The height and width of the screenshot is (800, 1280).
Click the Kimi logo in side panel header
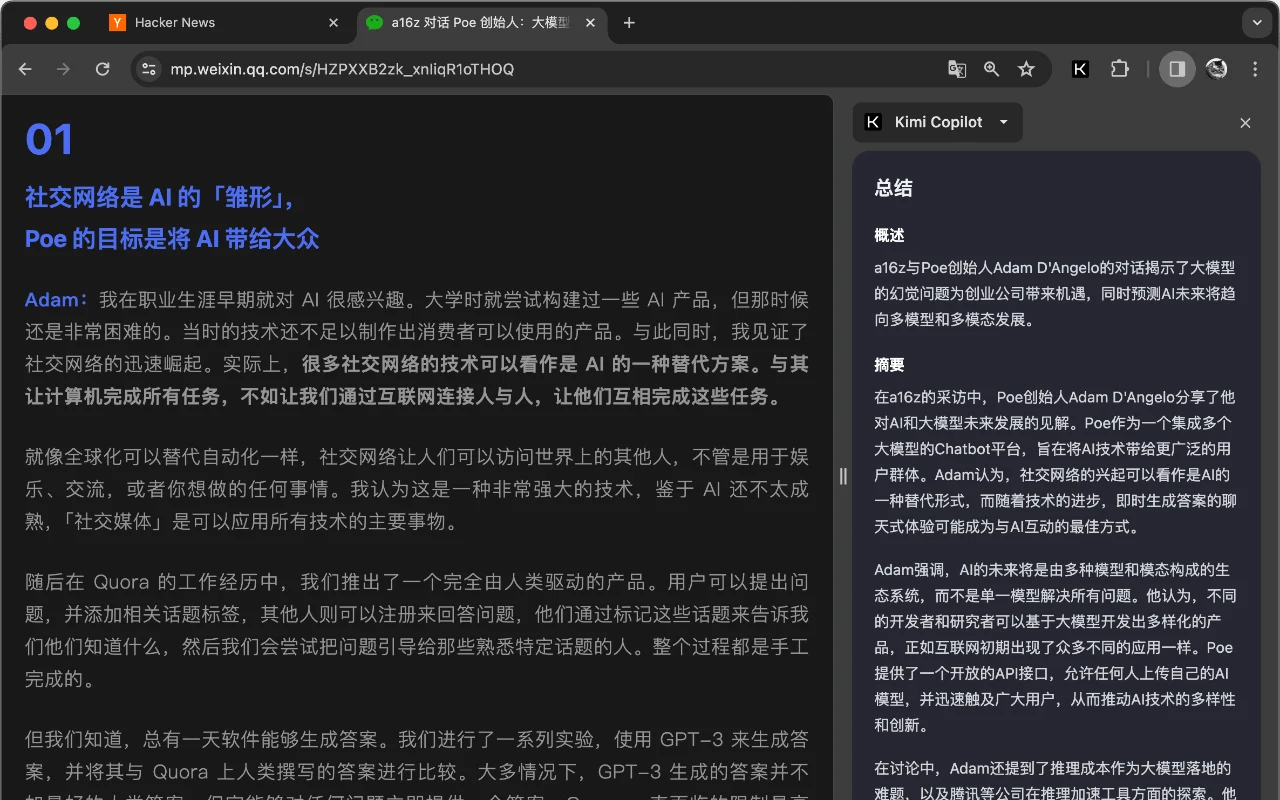click(873, 122)
